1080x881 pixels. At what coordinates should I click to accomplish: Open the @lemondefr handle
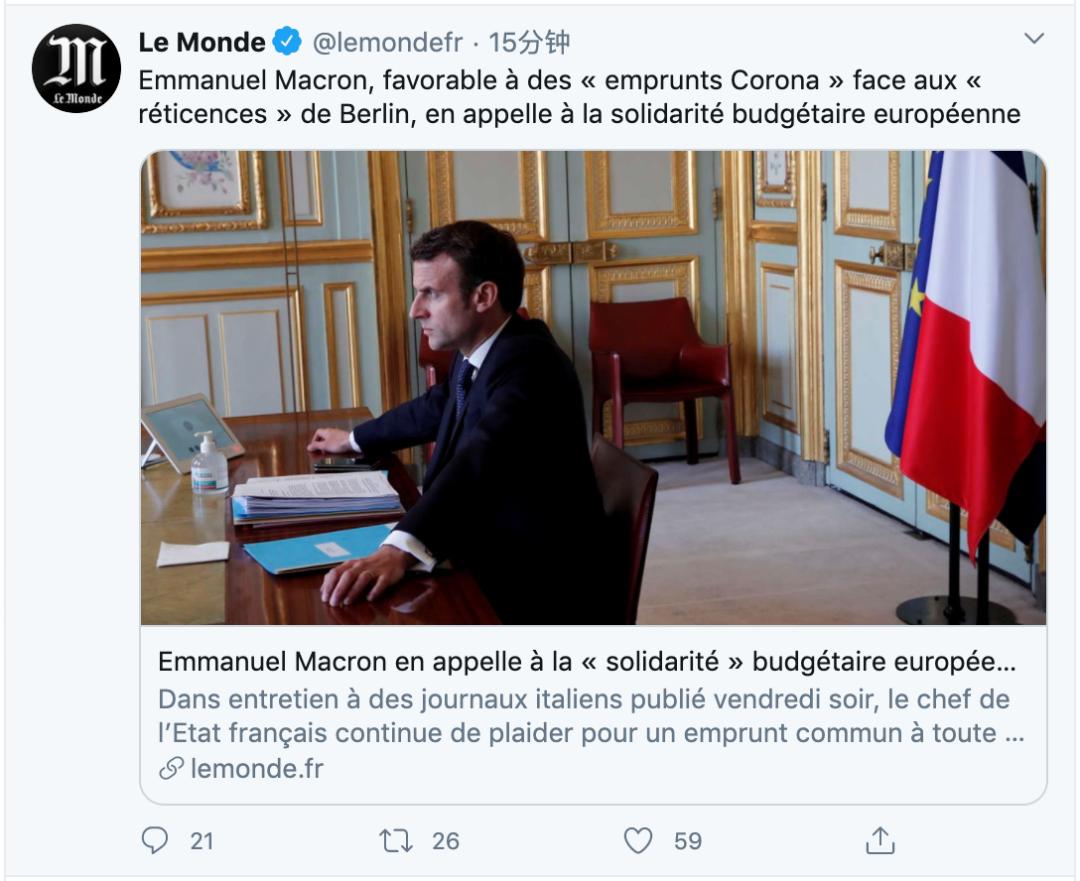(x=388, y=42)
